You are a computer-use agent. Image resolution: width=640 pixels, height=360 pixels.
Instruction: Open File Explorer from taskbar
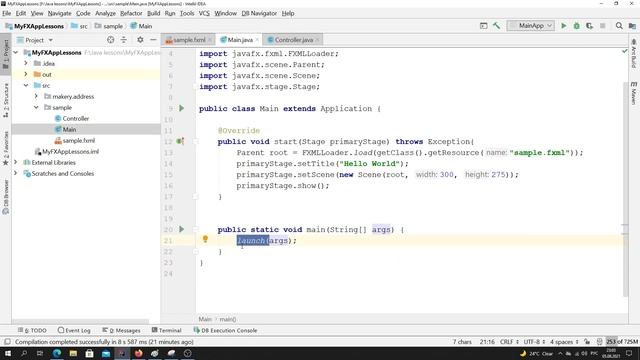[x=73, y=353]
